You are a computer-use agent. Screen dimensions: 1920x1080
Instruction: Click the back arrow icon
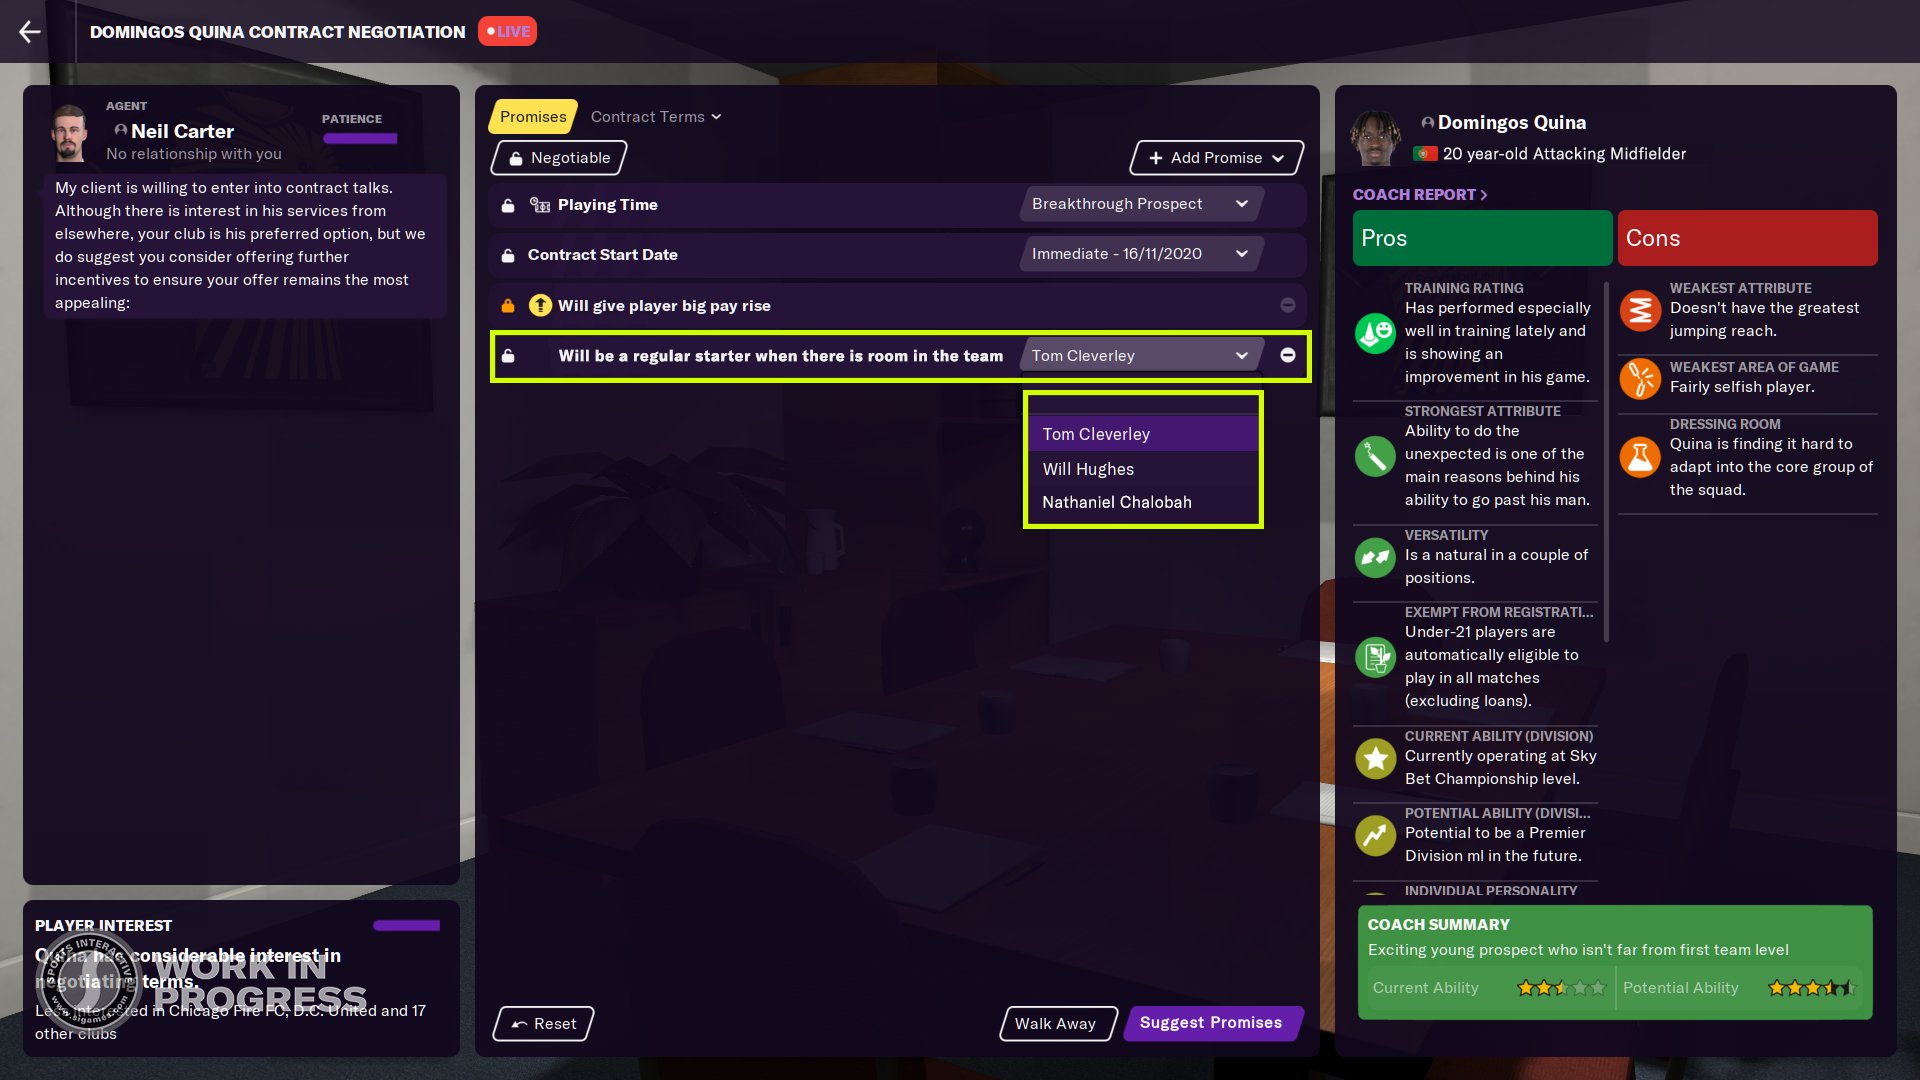[x=30, y=32]
